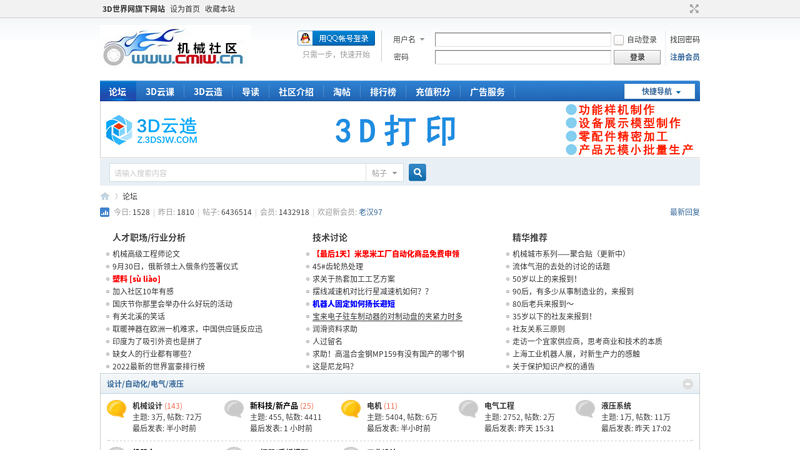Open the 有关北溪的笑话 thread
The height and width of the screenshot is (450, 800).
(139, 316)
